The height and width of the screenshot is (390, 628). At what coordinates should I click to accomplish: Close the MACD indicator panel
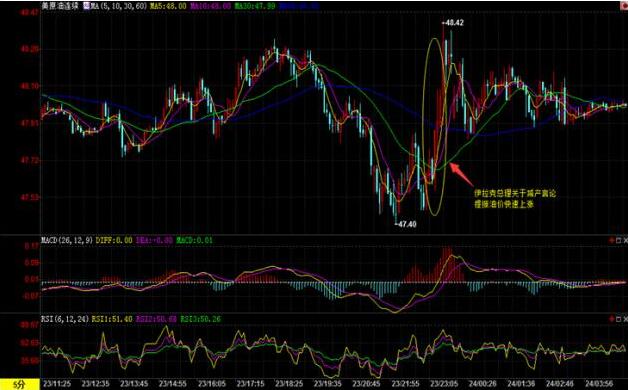(625, 241)
